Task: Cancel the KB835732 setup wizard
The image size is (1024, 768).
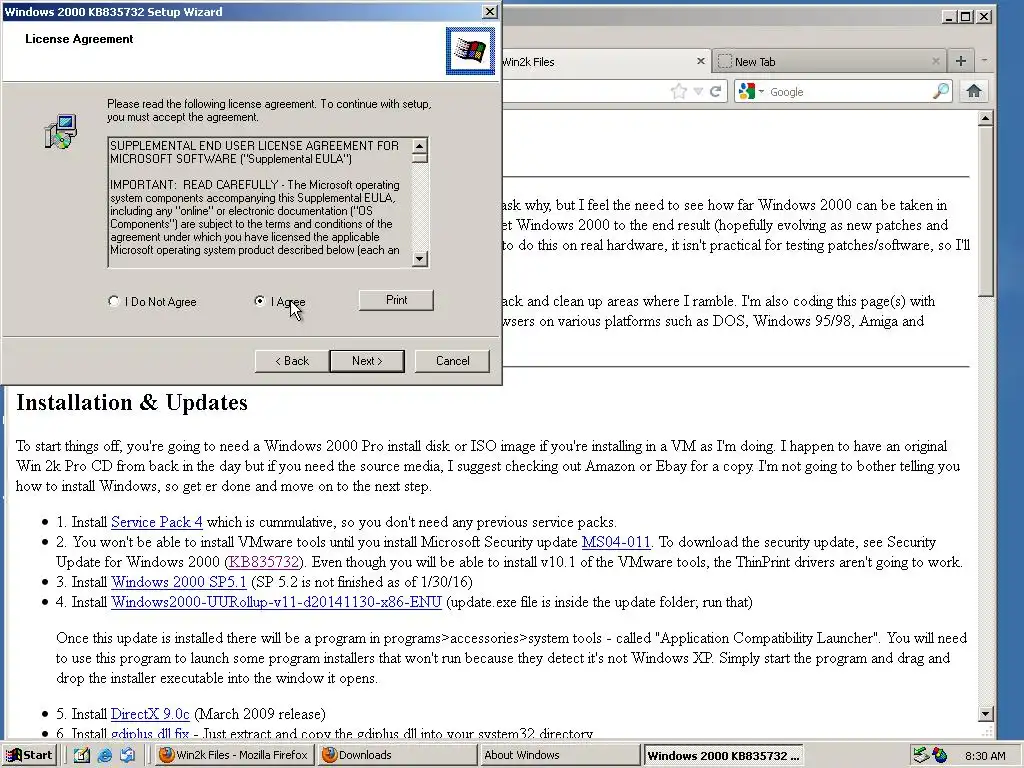Action: click(452, 360)
